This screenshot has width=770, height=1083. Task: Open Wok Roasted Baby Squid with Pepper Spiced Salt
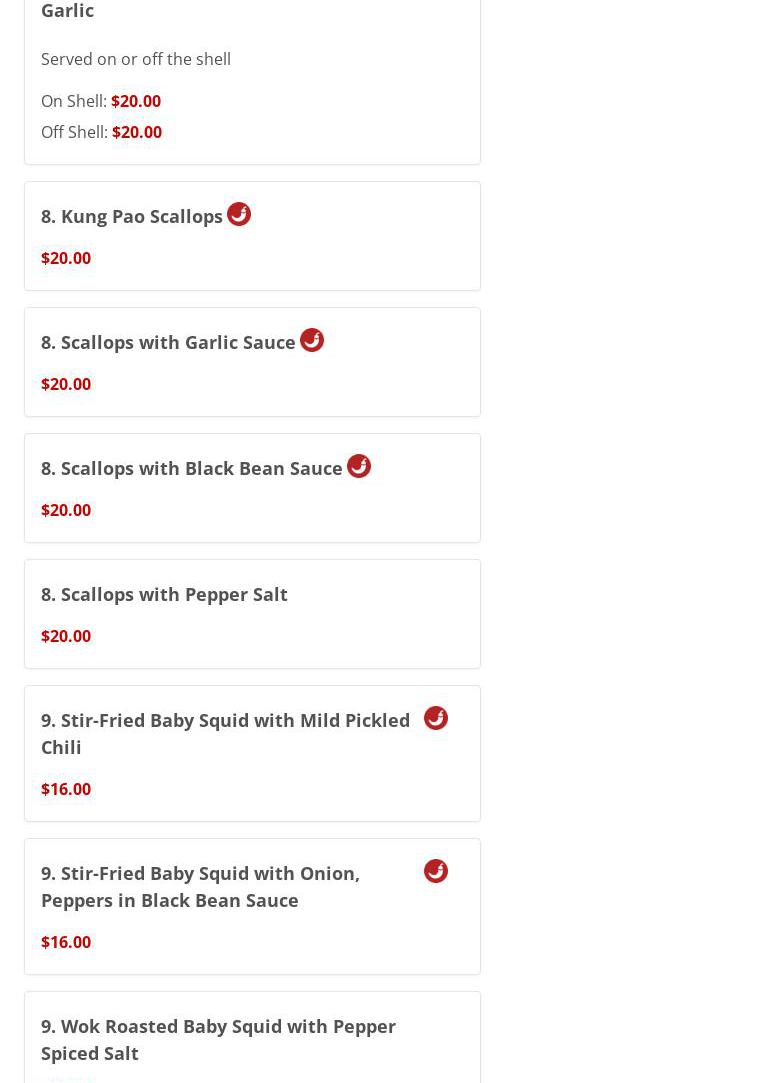pyautogui.click(x=218, y=1039)
